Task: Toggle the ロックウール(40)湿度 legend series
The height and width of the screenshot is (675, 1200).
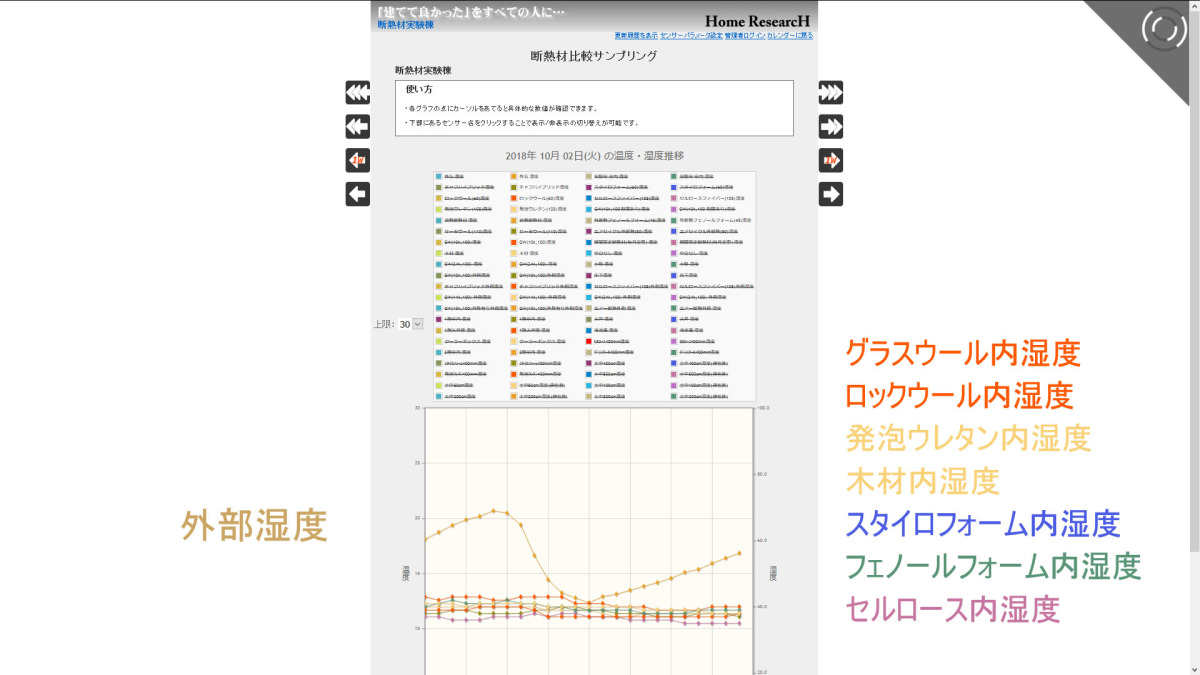Action: point(541,198)
